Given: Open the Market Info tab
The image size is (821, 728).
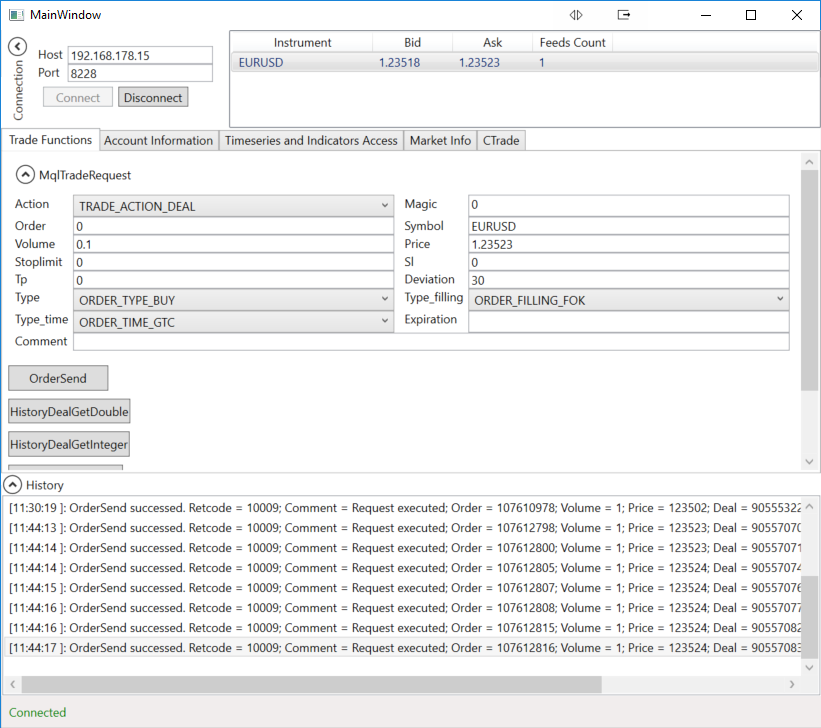Looking at the screenshot, I should (x=440, y=140).
